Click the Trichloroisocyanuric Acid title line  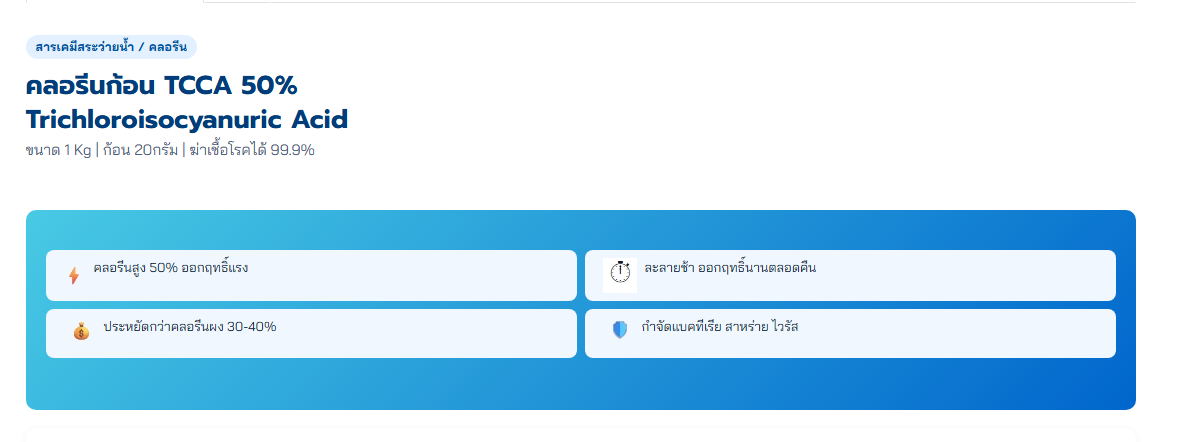click(x=186, y=120)
